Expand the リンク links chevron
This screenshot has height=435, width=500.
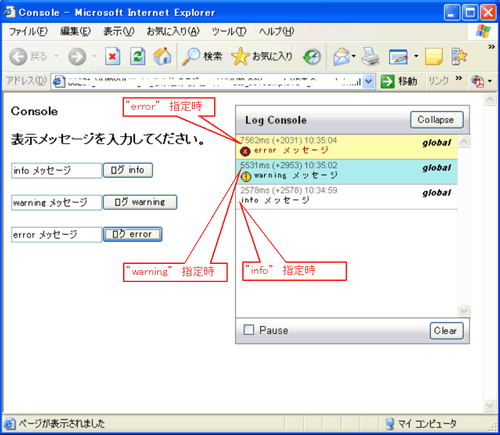(x=459, y=78)
